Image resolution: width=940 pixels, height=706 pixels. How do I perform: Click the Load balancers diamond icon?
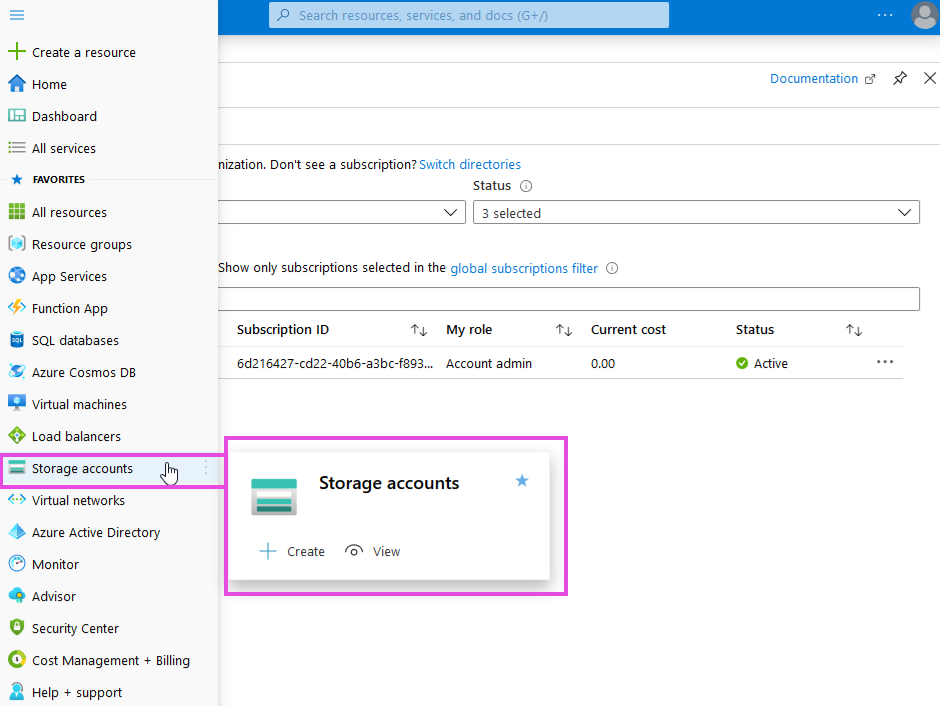[17, 436]
